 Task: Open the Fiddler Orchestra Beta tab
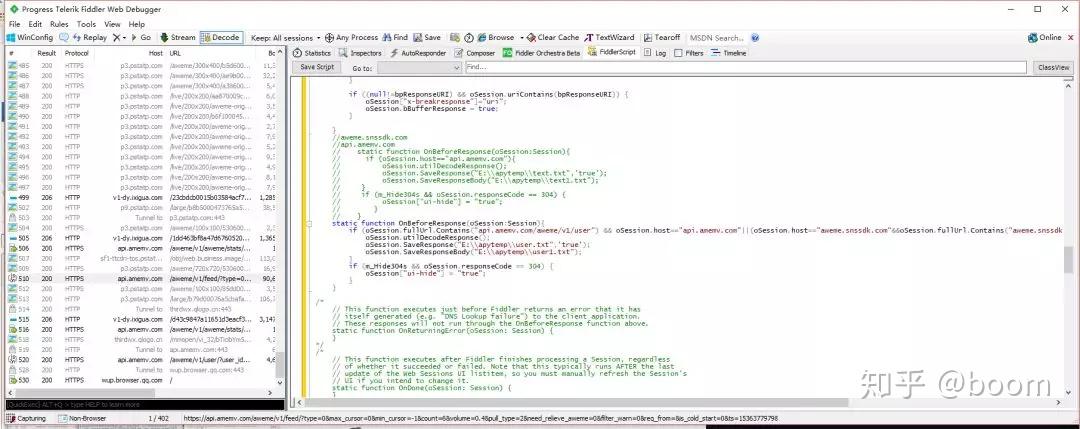click(541, 53)
